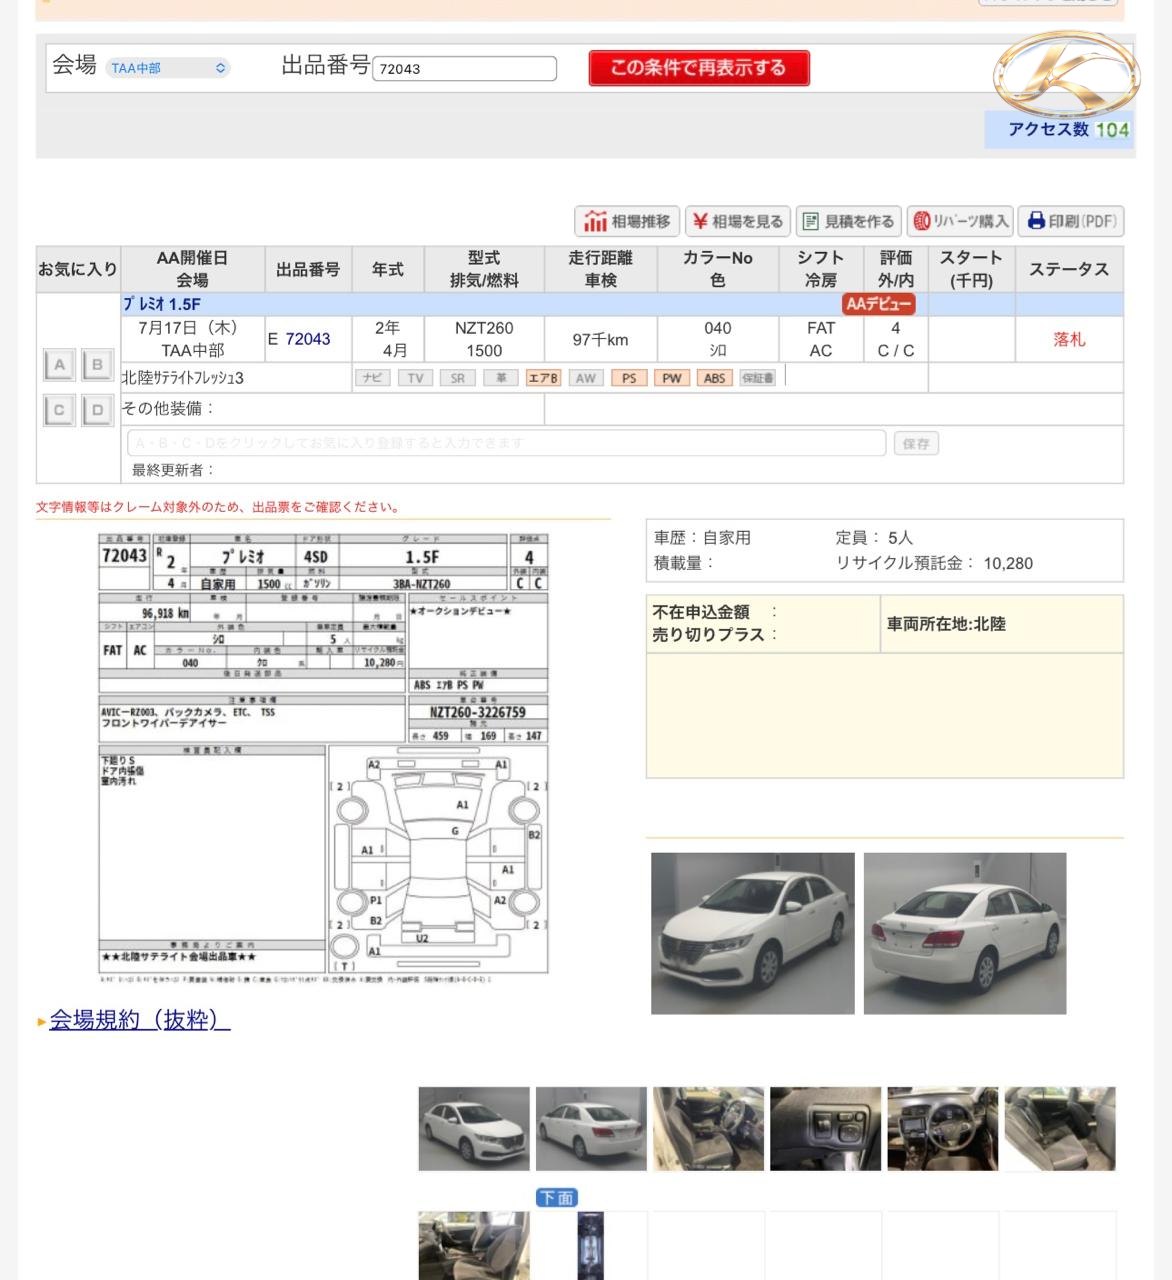This screenshot has height=1280, width=1172.
Task: Click the gold K logo
Action: coord(1066,75)
